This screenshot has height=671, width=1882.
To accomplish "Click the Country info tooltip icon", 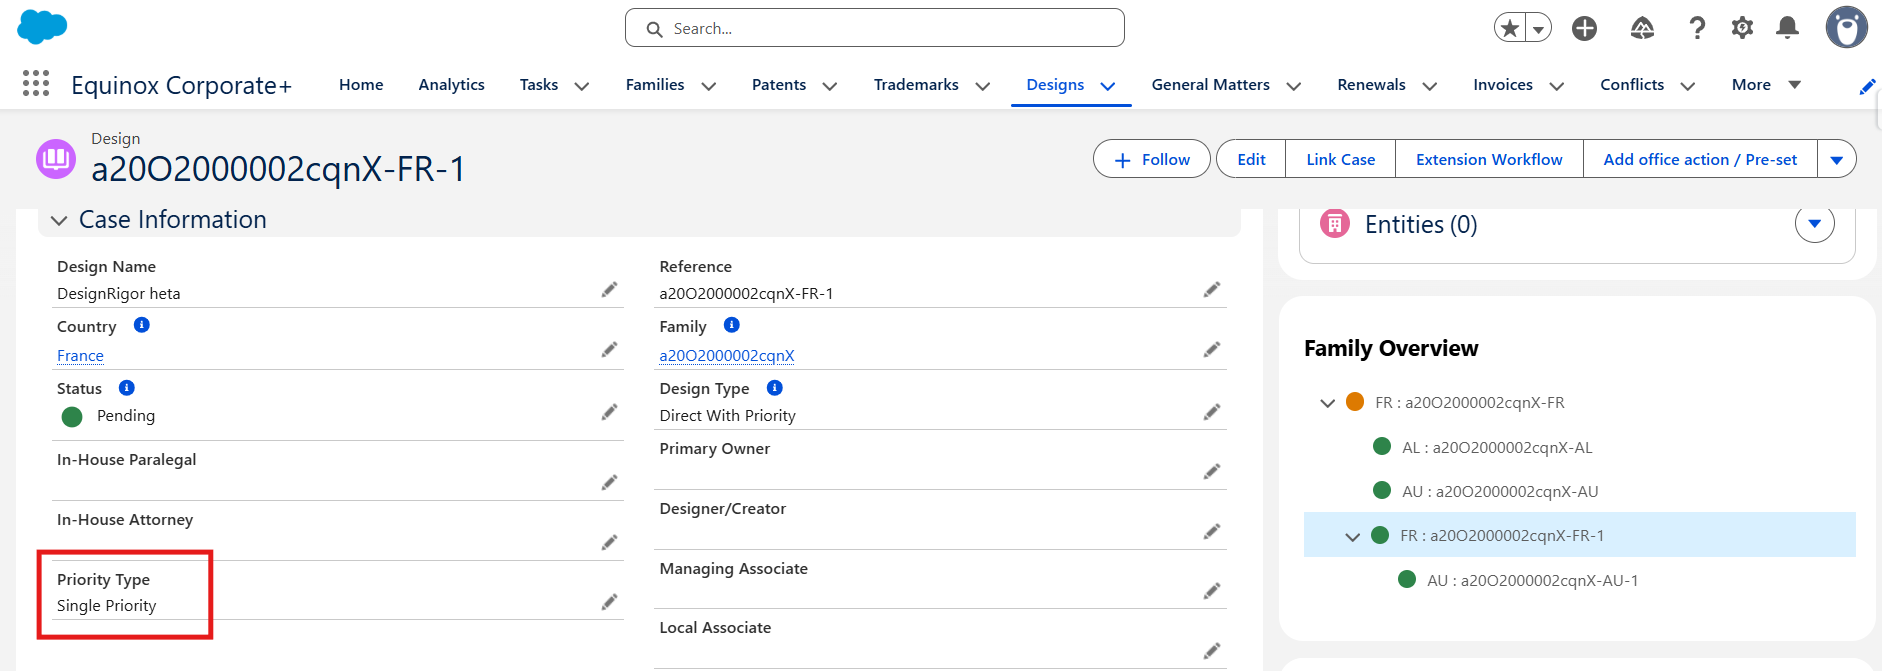I will coord(142,325).
